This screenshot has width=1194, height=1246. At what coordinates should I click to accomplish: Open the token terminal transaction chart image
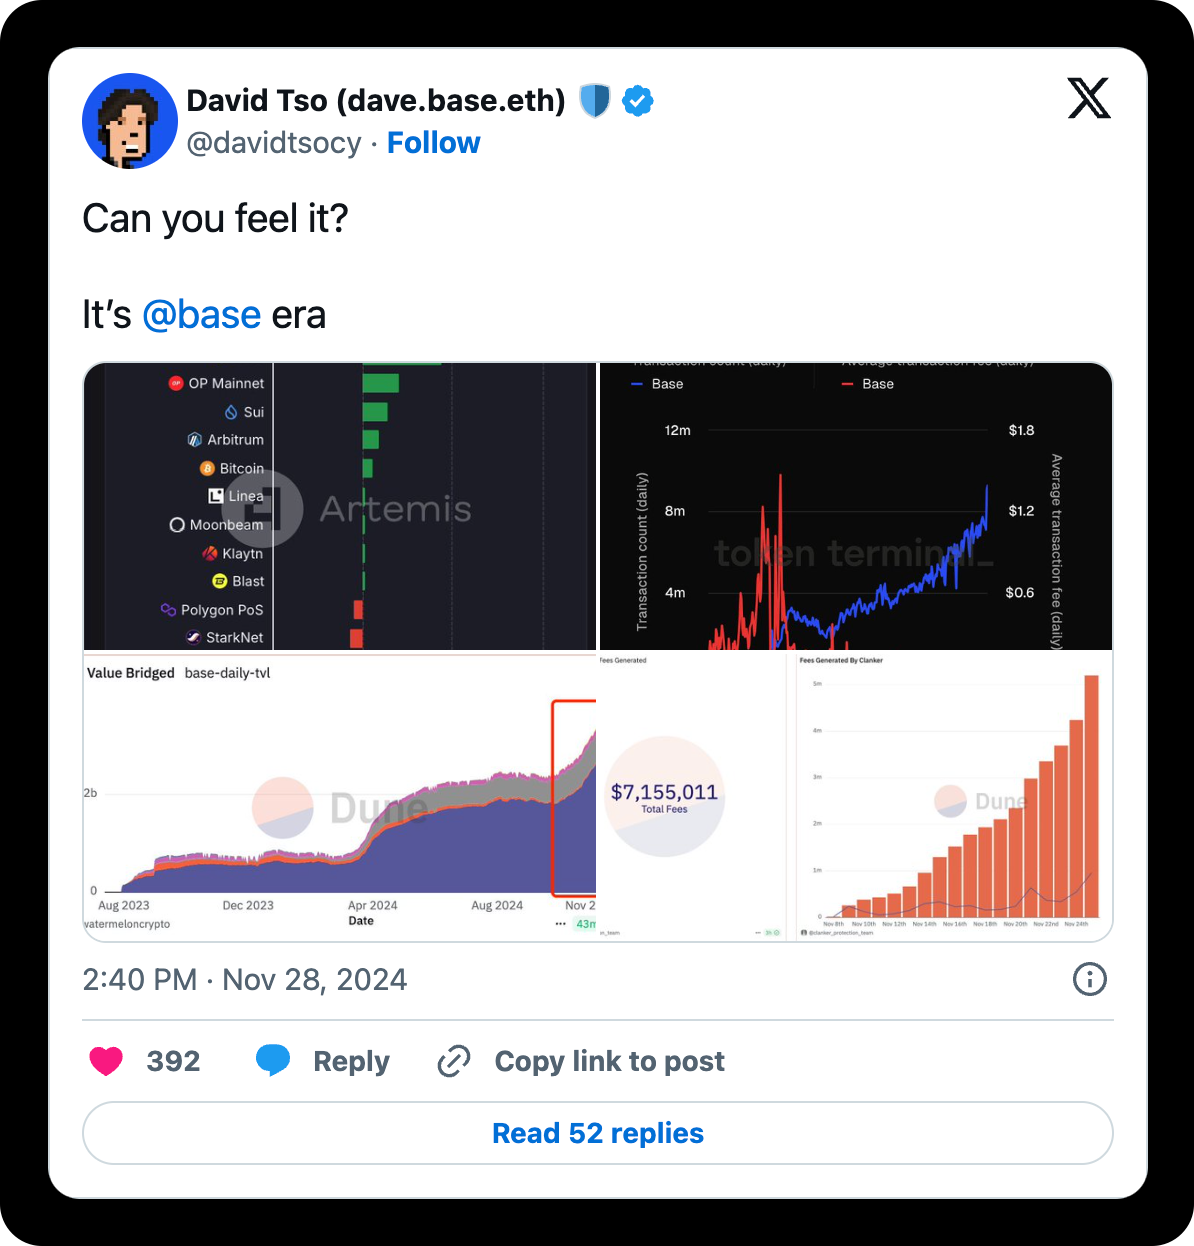tap(856, 507)
